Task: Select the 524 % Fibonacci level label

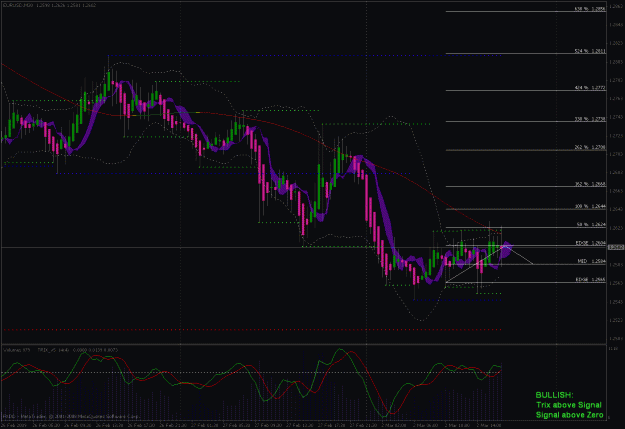Action: (590, 51)
